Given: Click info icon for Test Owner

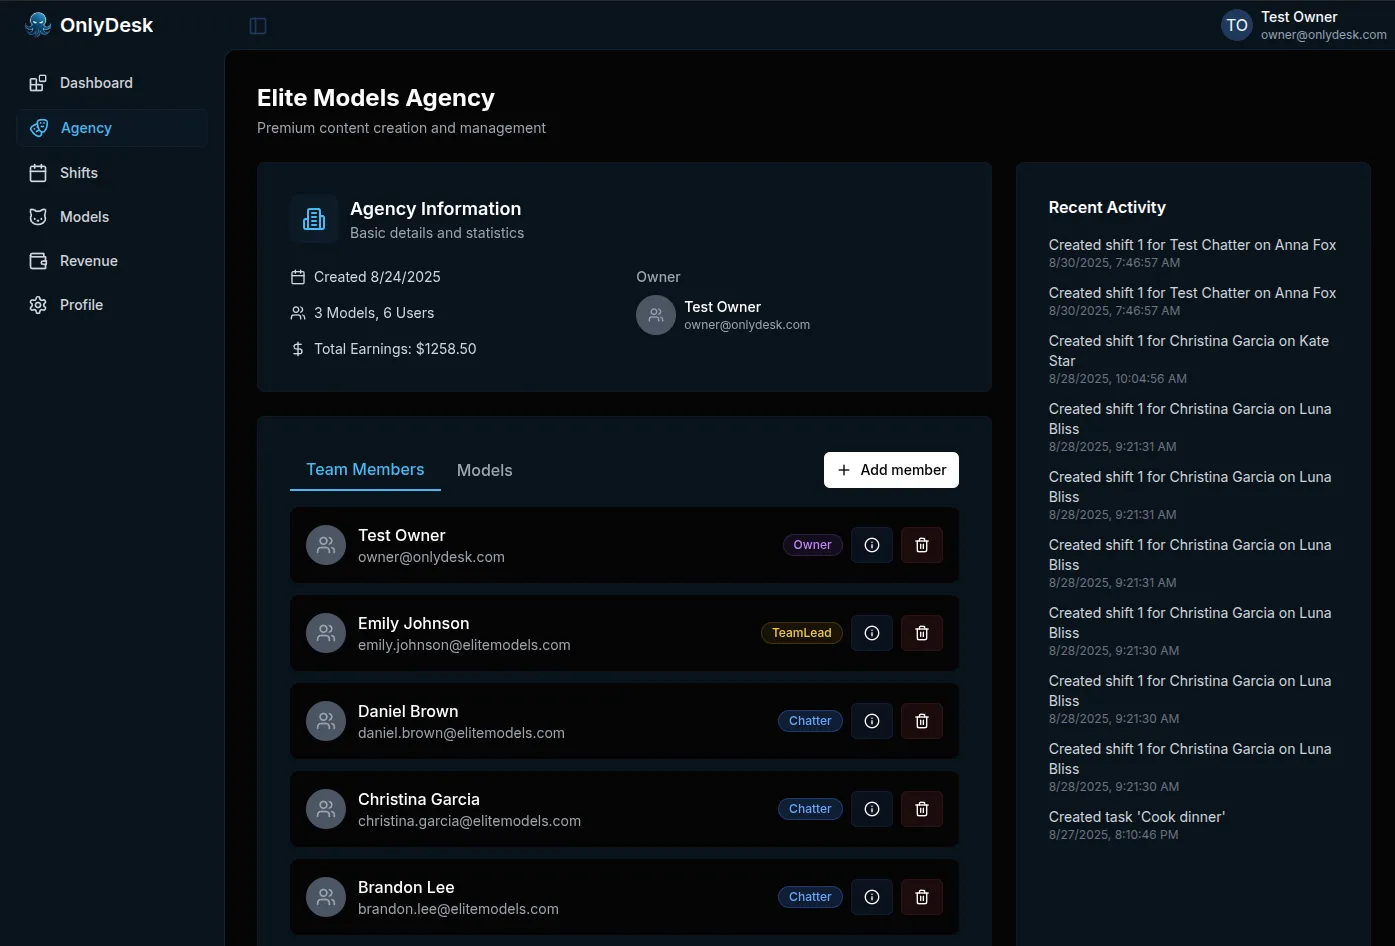Looking at the screenshot, I should [872, 545].
